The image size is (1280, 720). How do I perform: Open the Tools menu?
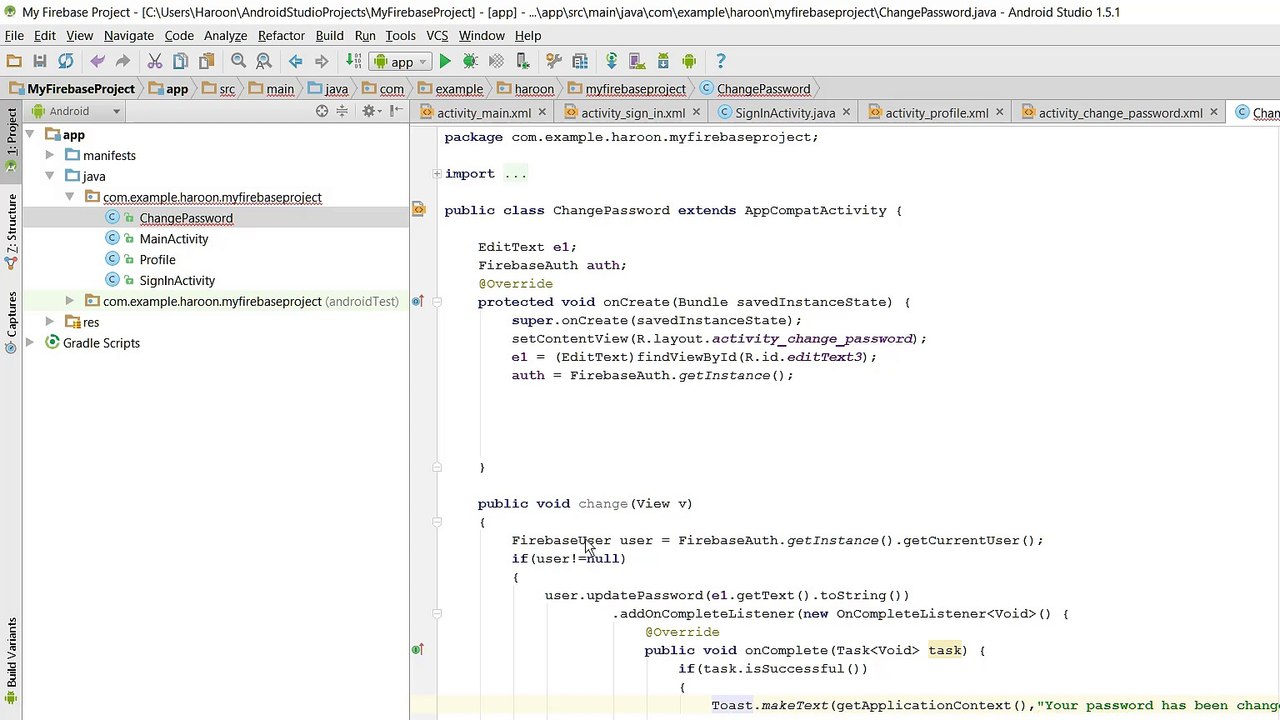400,35
